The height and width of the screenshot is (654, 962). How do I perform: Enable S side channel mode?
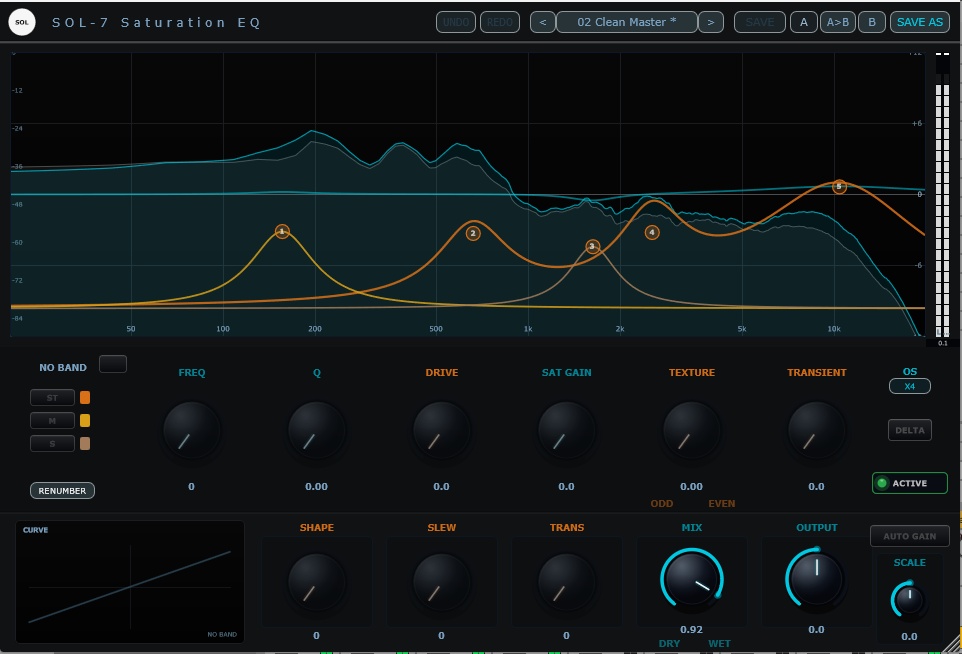pos(52,443)
